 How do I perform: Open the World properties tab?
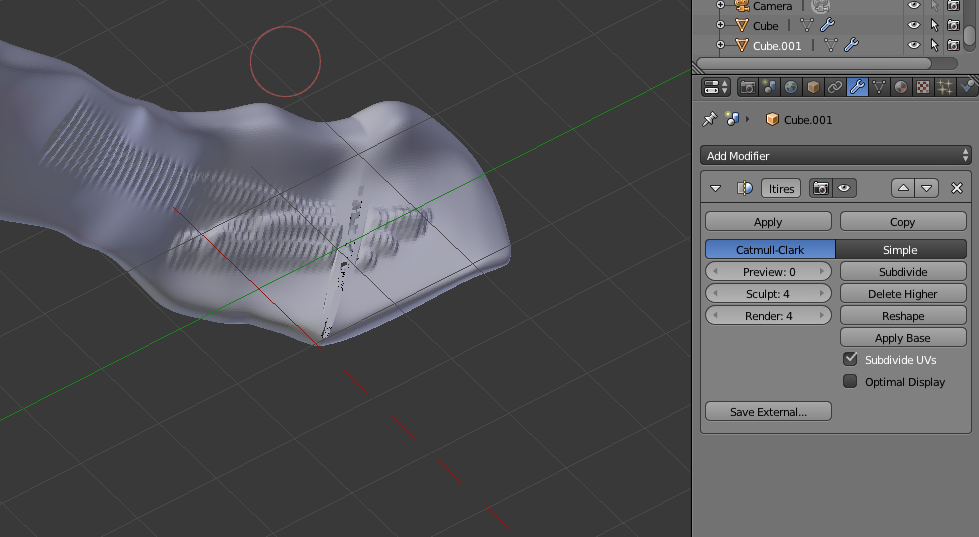(791, 87)
